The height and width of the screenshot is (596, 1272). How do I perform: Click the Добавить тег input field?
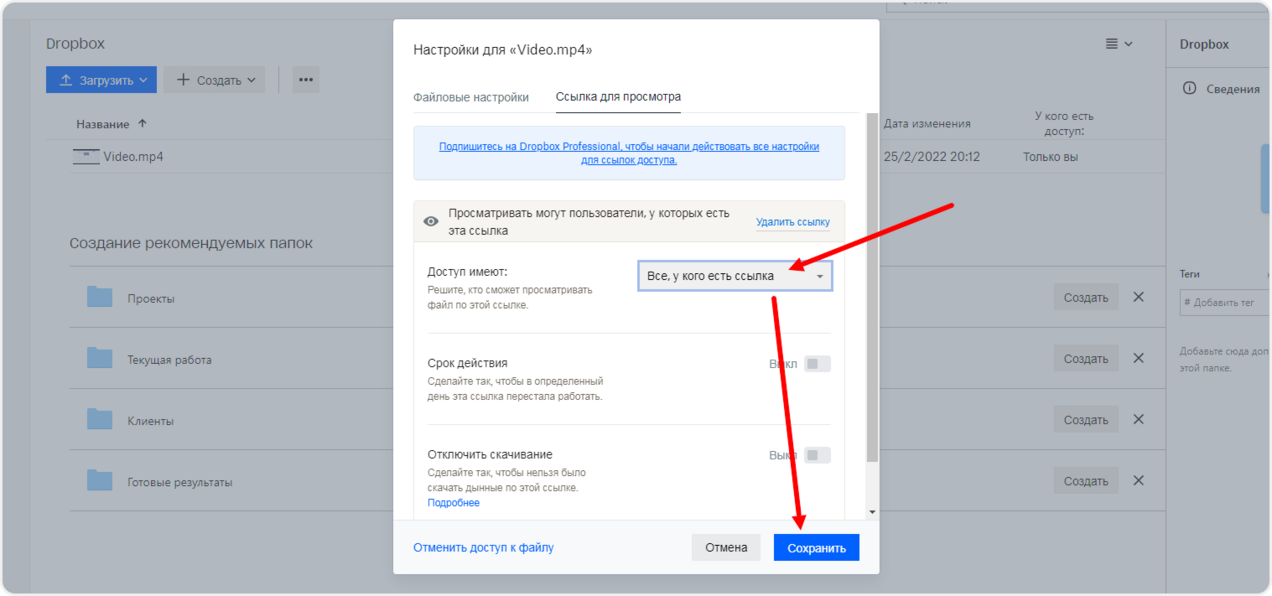pos(1225,302)
